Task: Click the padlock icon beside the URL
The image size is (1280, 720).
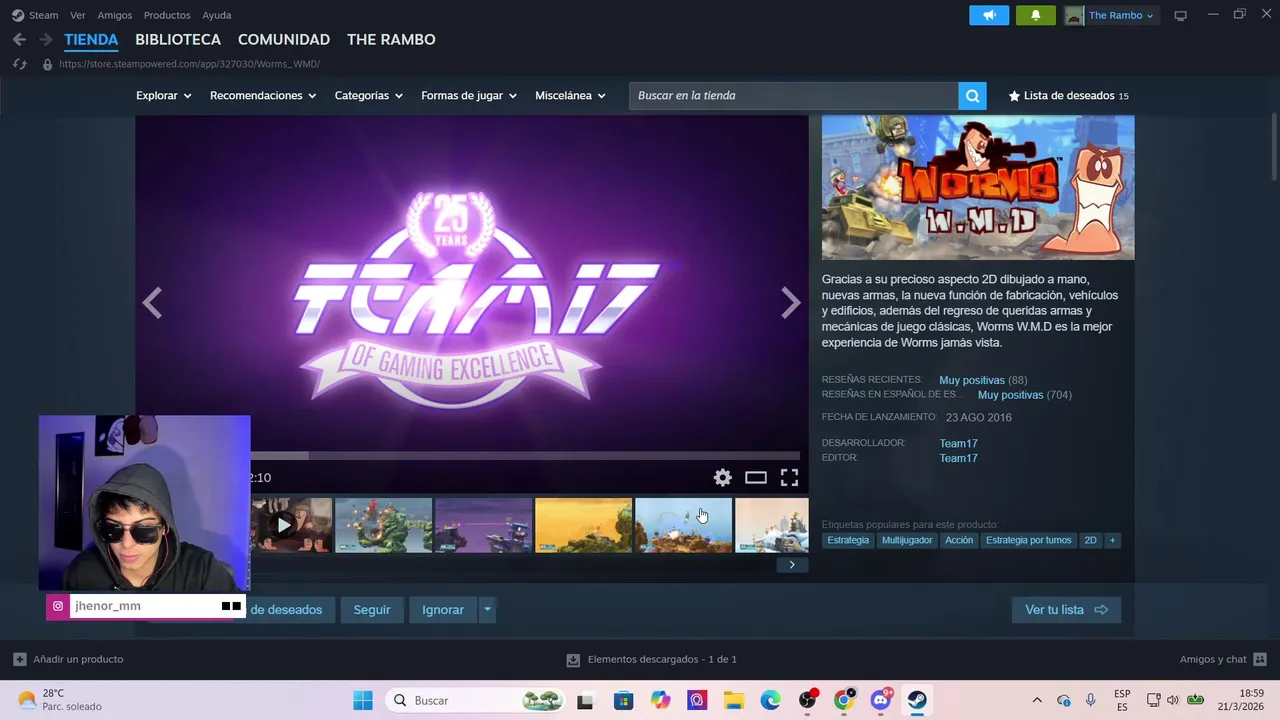Action: click(47, 64)
